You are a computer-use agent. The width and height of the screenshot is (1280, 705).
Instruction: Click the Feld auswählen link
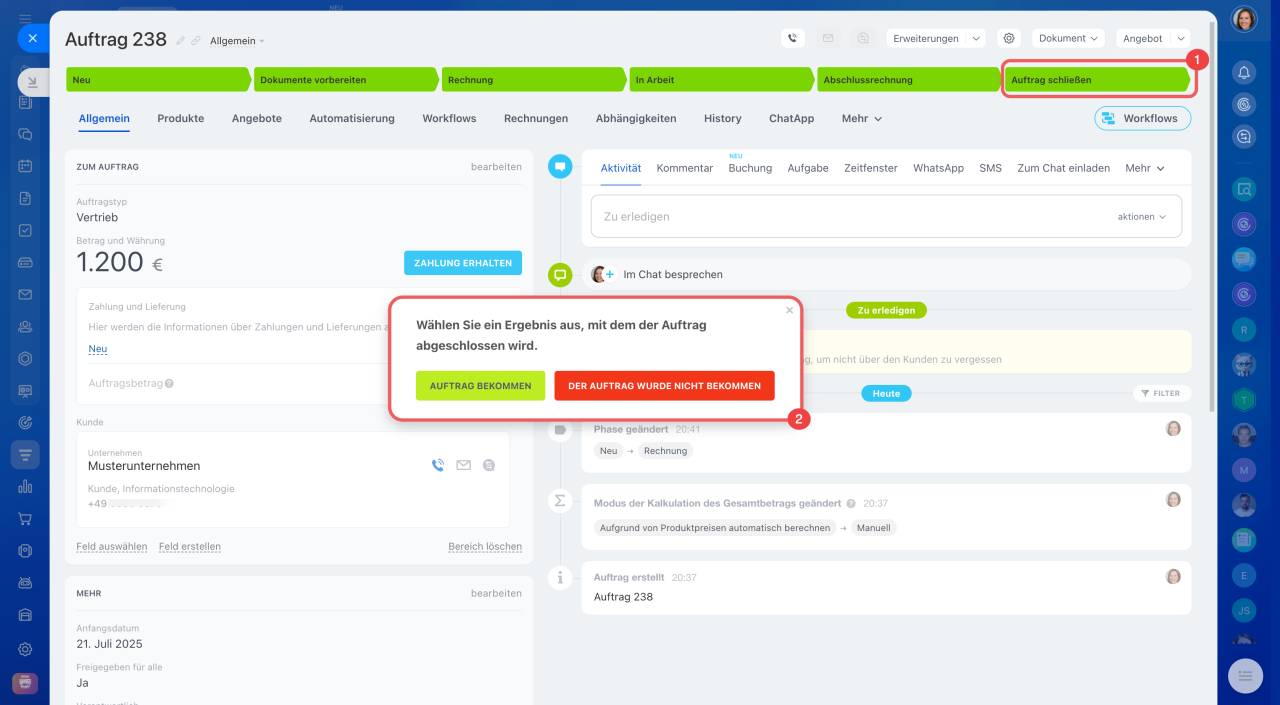click(x=112, y=547)
